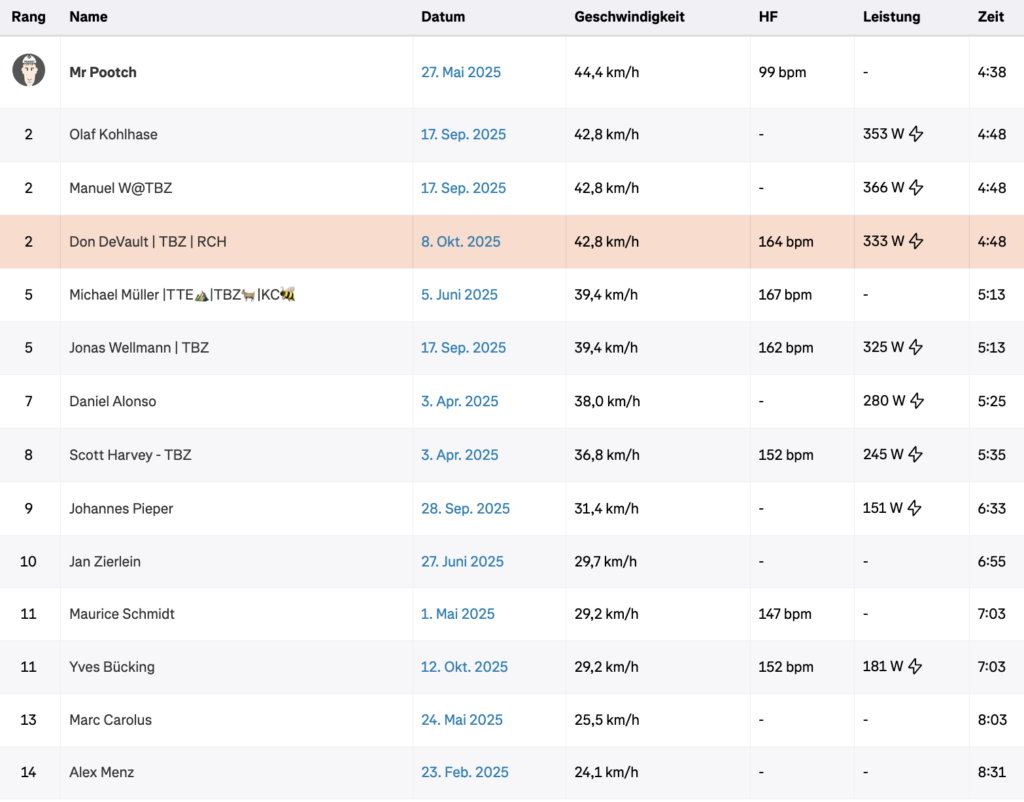This screenshot has height=802, width=1024.
Task: Click power icon in Don DeVault's row
Action: click(916, 241)
